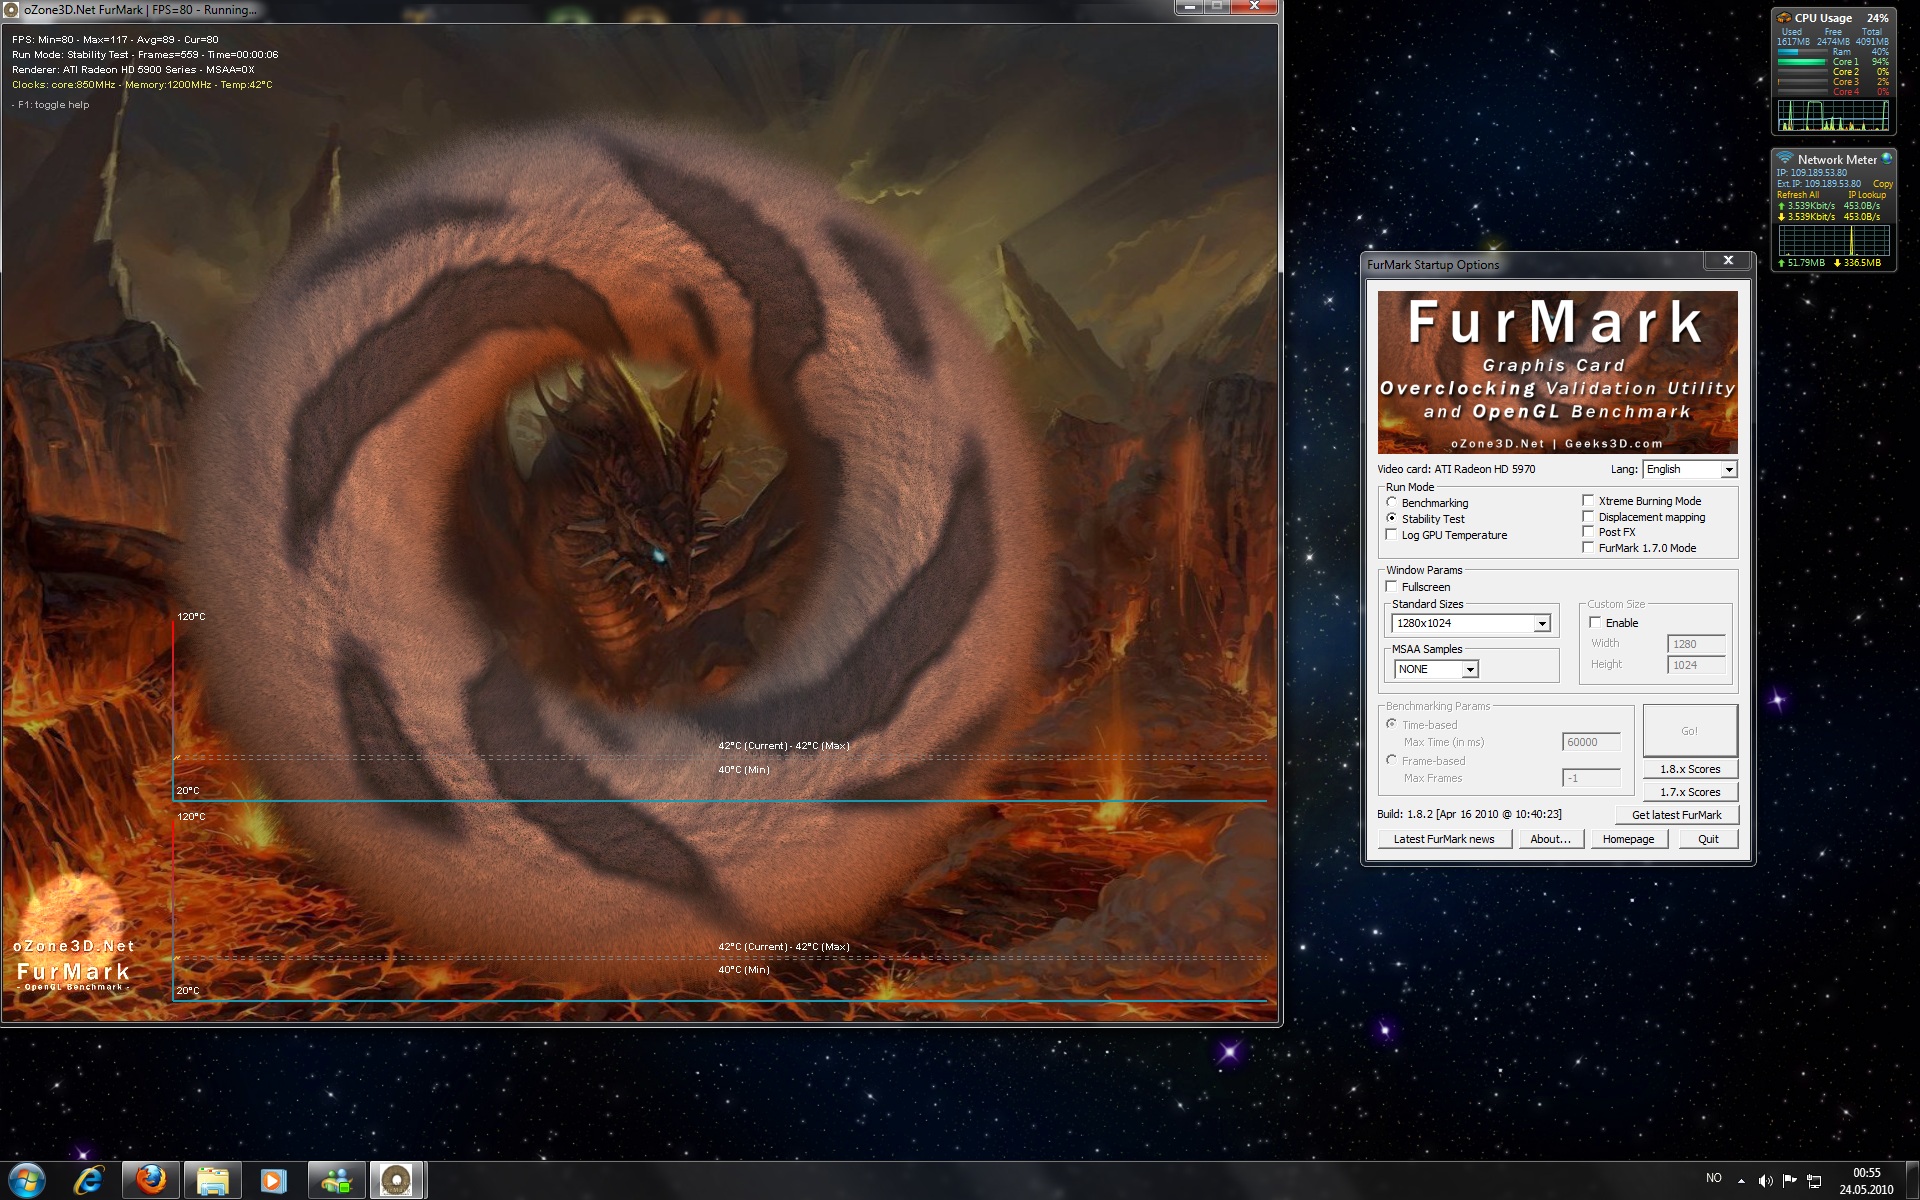Open the Windows Start menu orb
1920x1200 pixels.
[27, 1180]
